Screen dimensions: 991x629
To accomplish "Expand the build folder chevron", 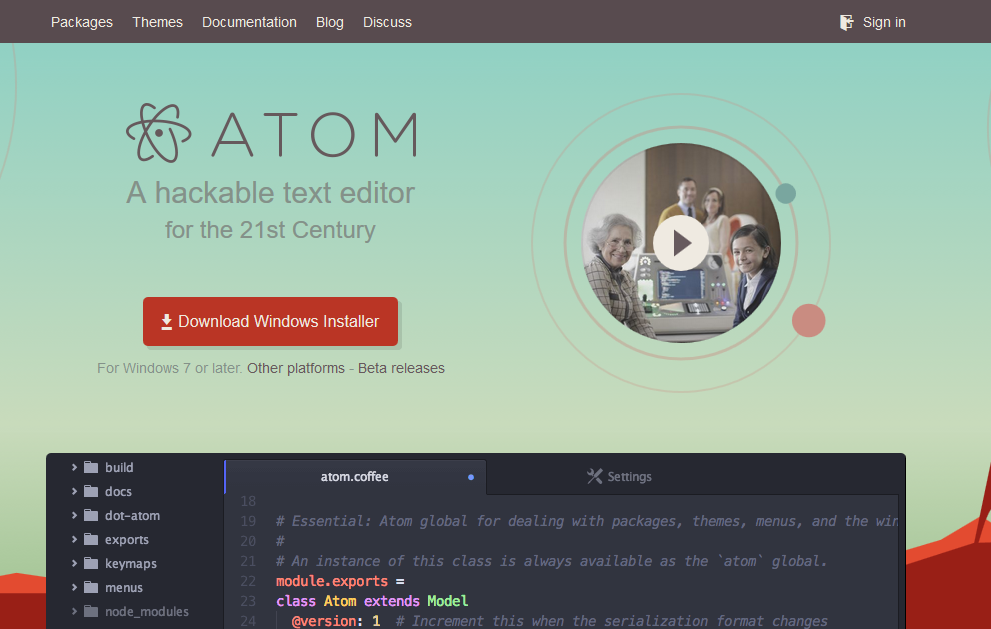I will [x=74, y=467].
